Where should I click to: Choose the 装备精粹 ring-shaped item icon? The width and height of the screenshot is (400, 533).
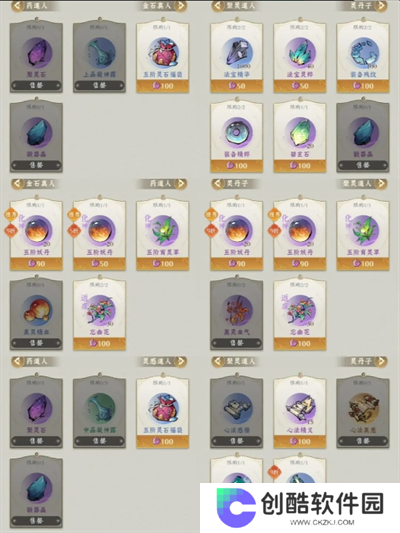tap(237, 133)
